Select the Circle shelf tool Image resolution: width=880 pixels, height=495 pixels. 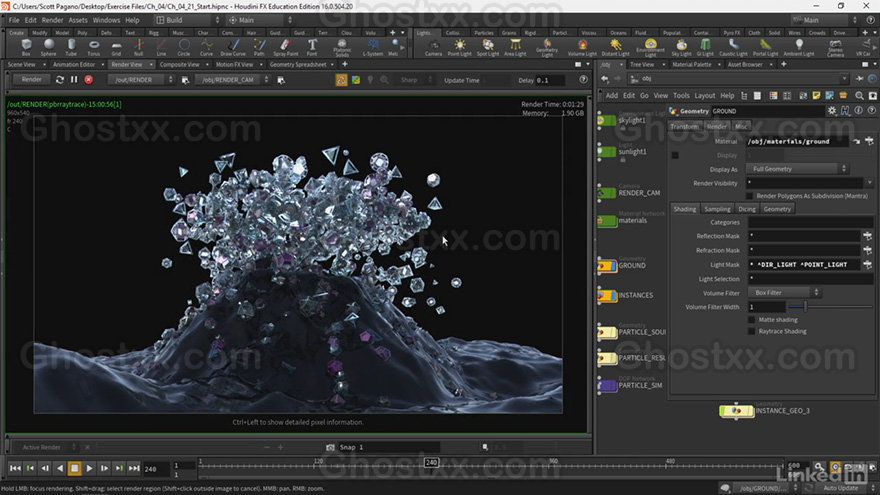click(184, 47)
